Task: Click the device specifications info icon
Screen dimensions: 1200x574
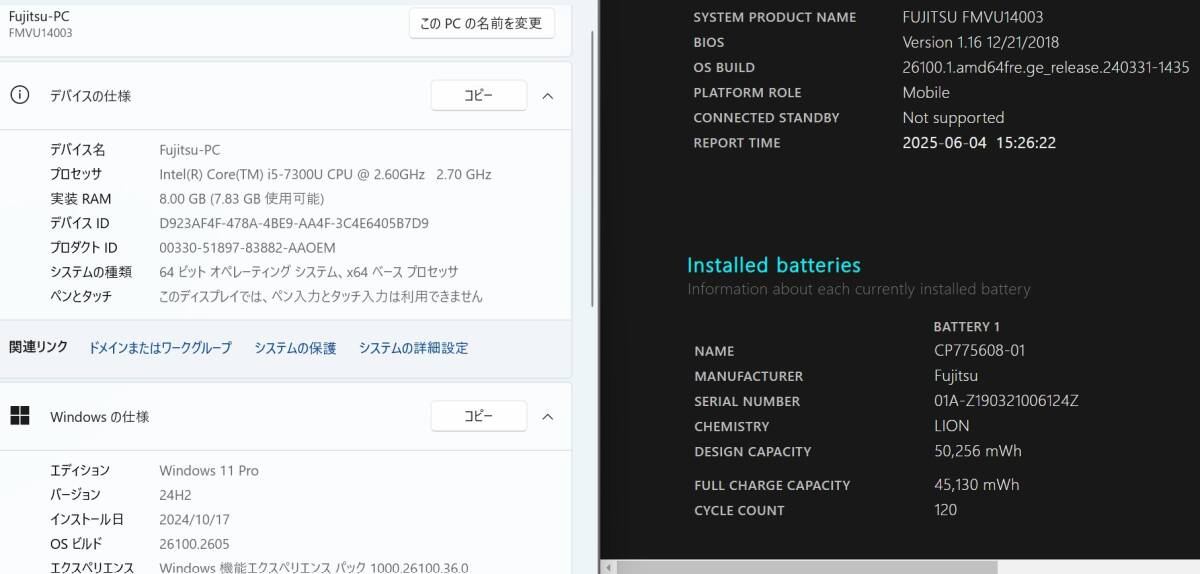Action: (19, 95)
